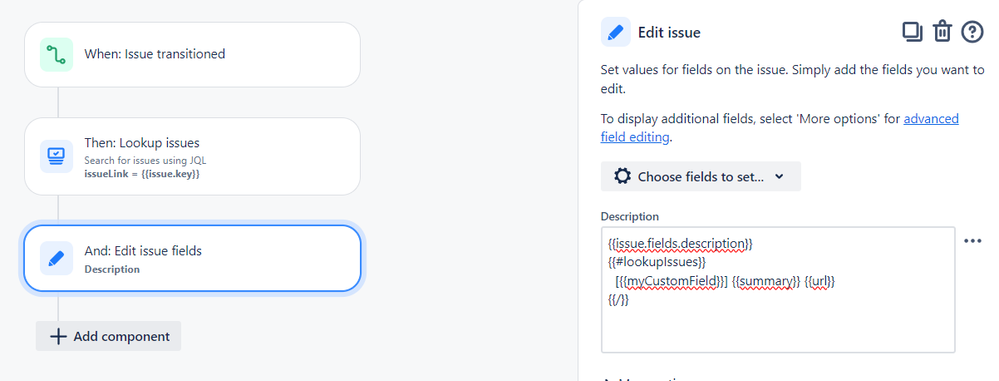The width and height of the screenshot is (999, 381).
Task: Click inside the Description text area
Action: tap(778, 290)
